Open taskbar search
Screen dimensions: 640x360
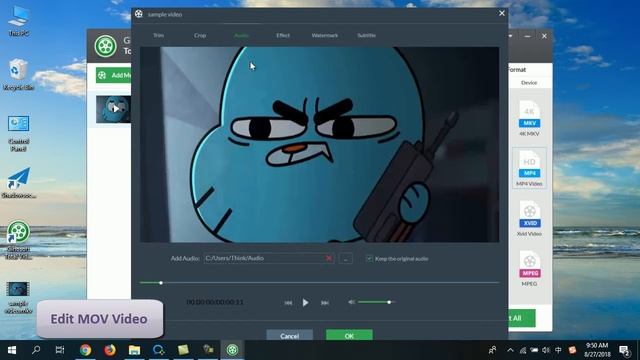coord(36,350)
